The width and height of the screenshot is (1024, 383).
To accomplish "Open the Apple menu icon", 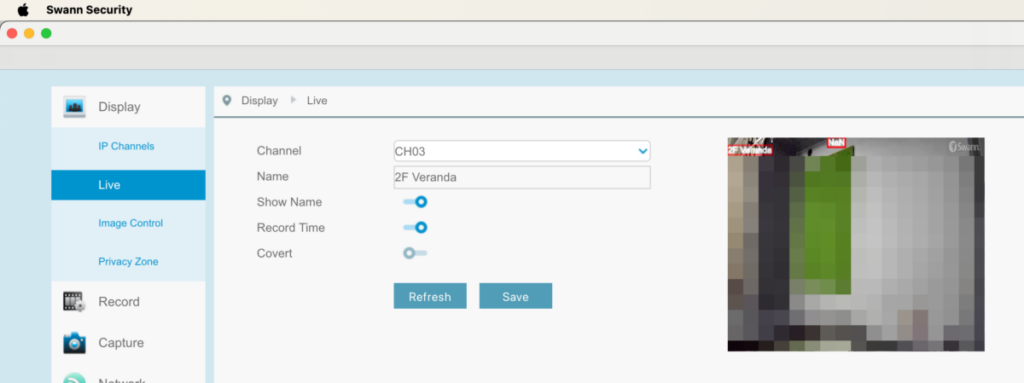I will pos(23,10).
